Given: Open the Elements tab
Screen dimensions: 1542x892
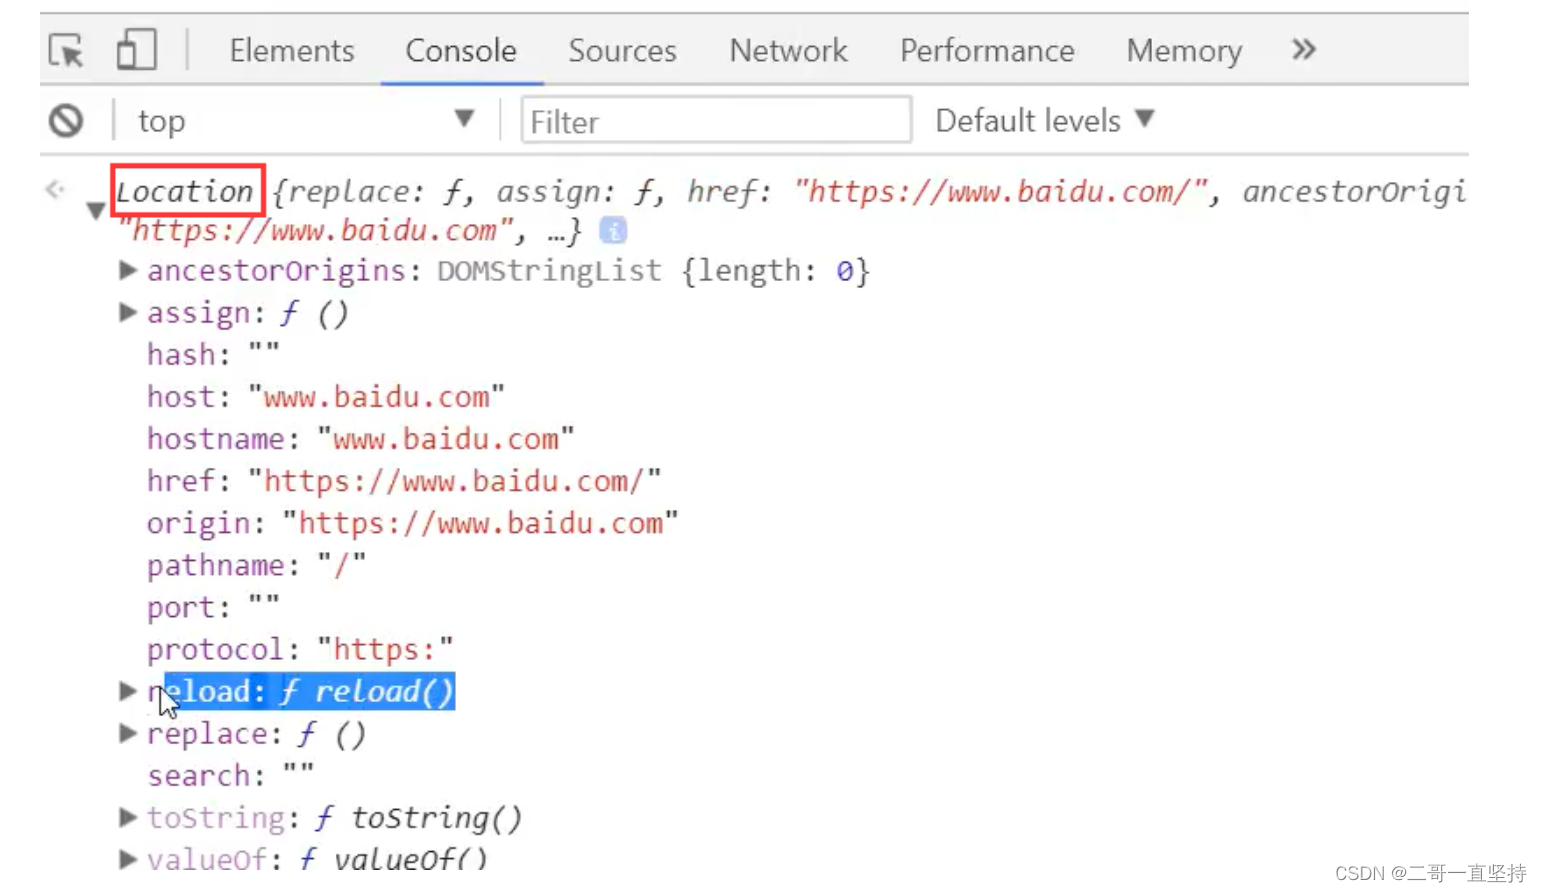Looking at the screenshot, I should [x=291, y=50].
